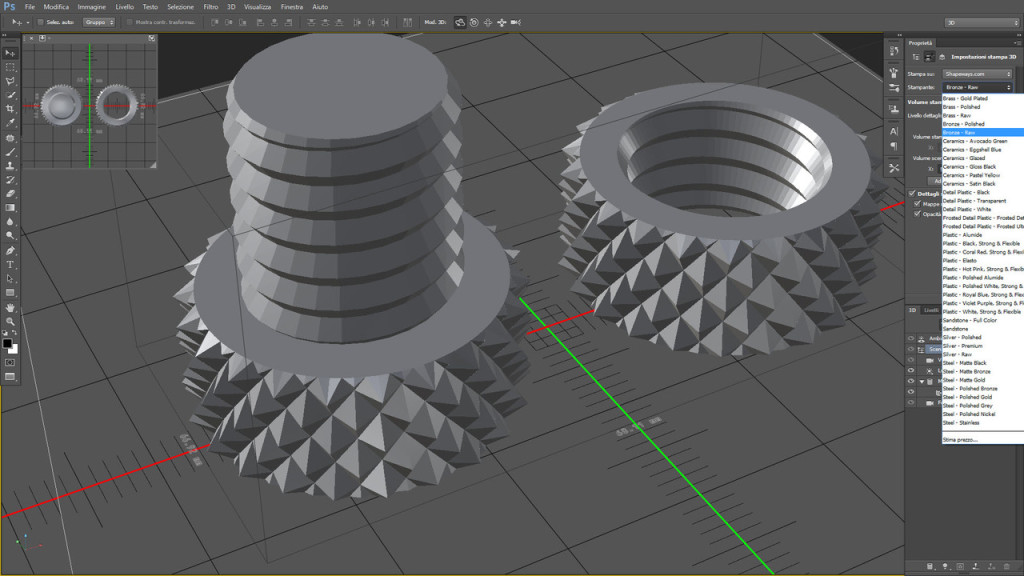Viewport: 1024px width, 576px height.
Task: Choose Silver - Premium from material list
Action: 964,346
